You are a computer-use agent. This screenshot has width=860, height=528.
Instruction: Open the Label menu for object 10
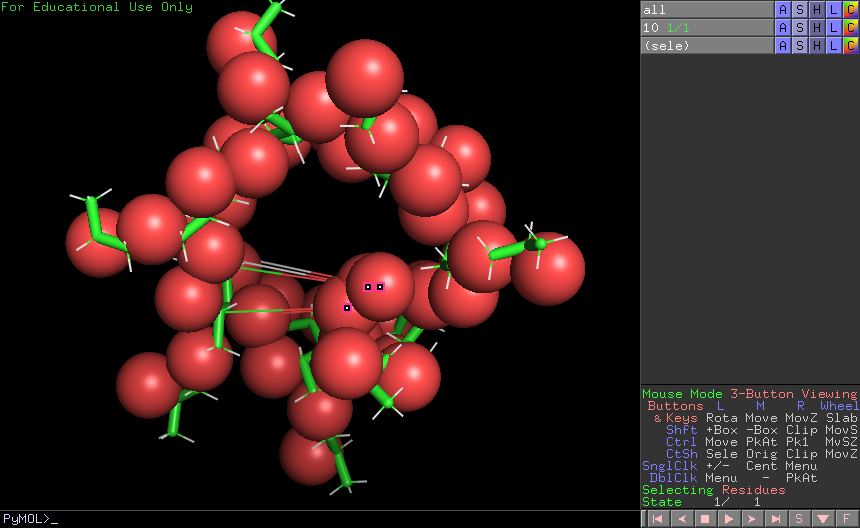tap(834, 27)
